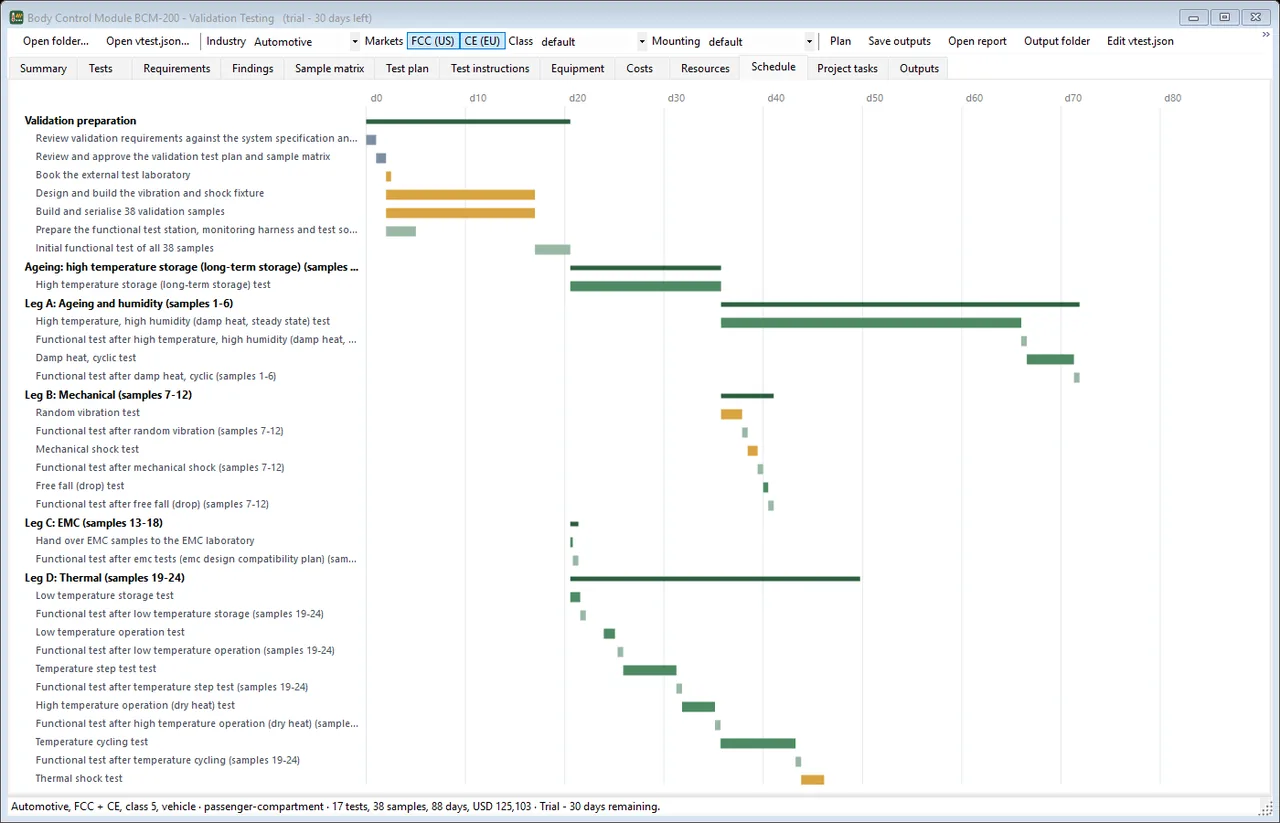
Task: Click the Output folder button
Action: (x=1057, y=41)
